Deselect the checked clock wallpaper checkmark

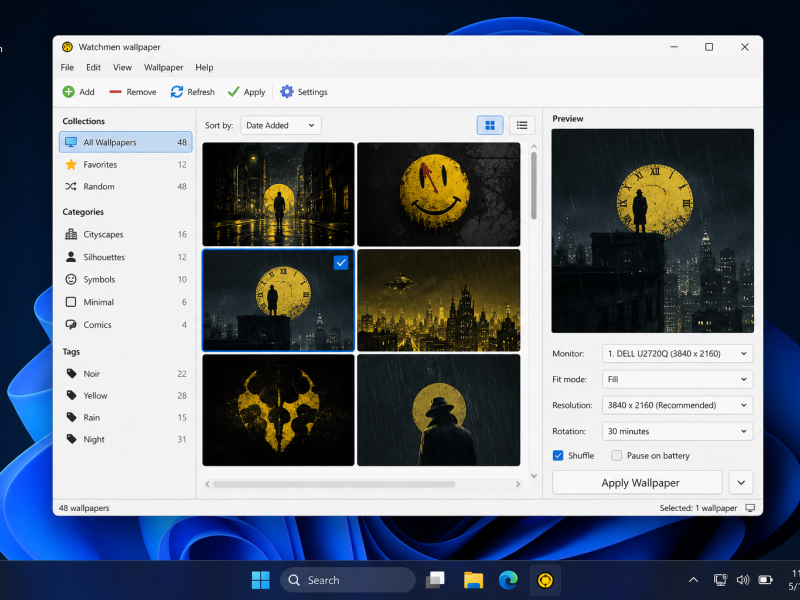tap(341, 263)
